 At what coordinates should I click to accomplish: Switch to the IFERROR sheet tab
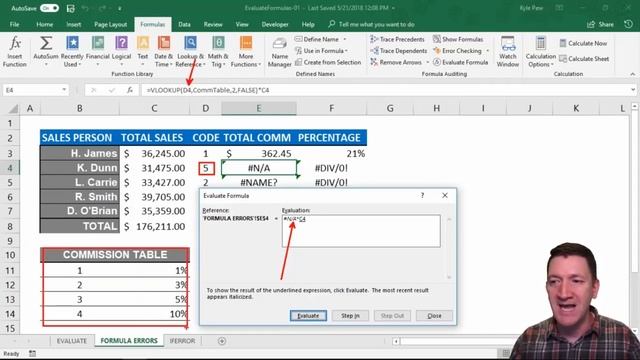[x=182, y=341]
